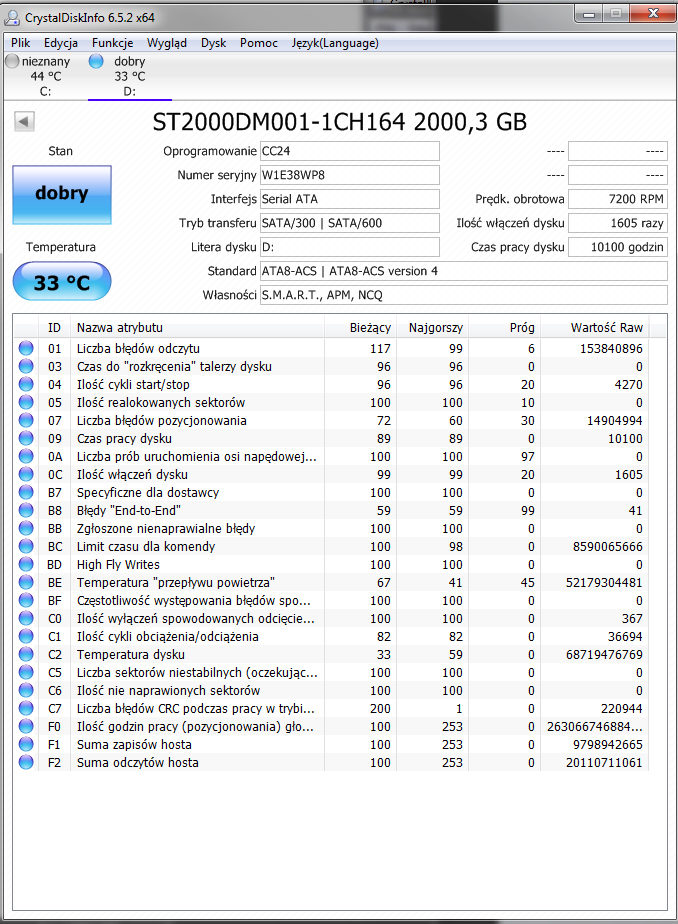This screenshot has height=924, width=678.
Task: Open the Edycja menu
Action: (61, 43)
